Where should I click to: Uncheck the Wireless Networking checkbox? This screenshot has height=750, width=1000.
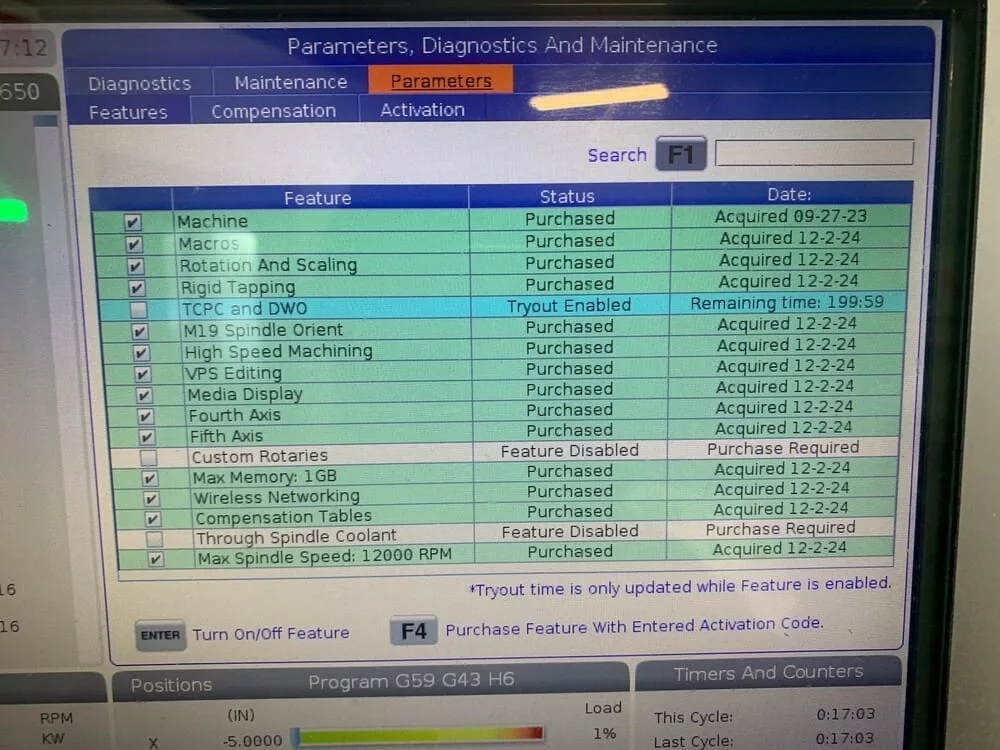tap(151, 498)
